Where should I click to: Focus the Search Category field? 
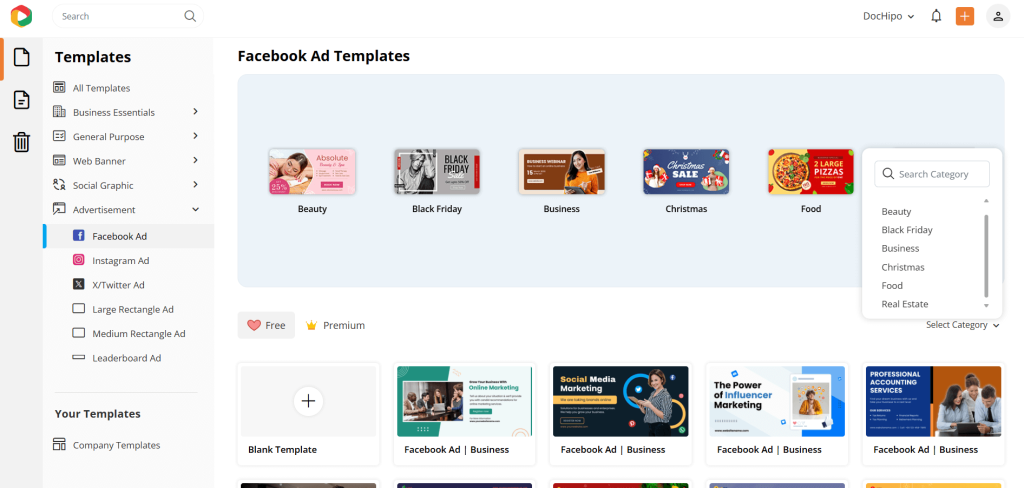click(x=932, y=174)
